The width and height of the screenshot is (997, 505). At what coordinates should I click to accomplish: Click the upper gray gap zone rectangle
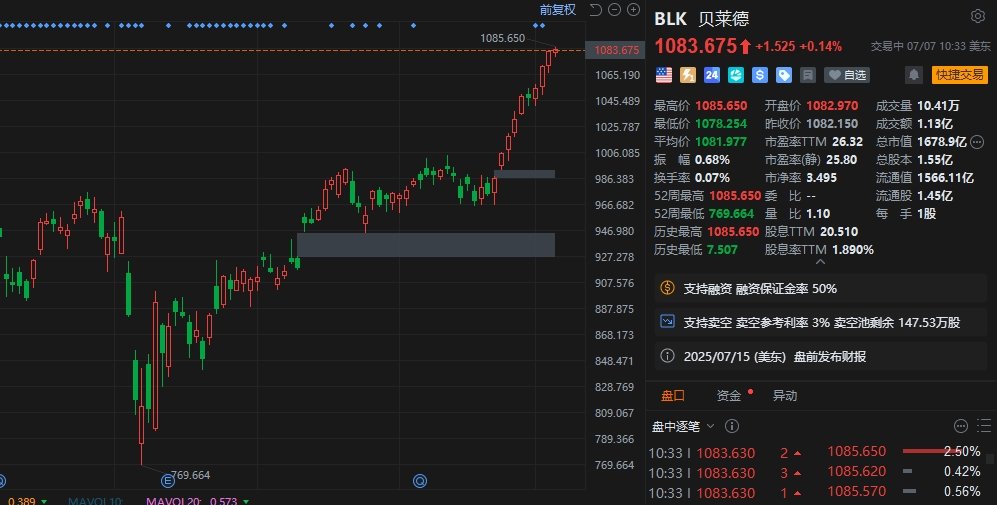tap(525, 174)
